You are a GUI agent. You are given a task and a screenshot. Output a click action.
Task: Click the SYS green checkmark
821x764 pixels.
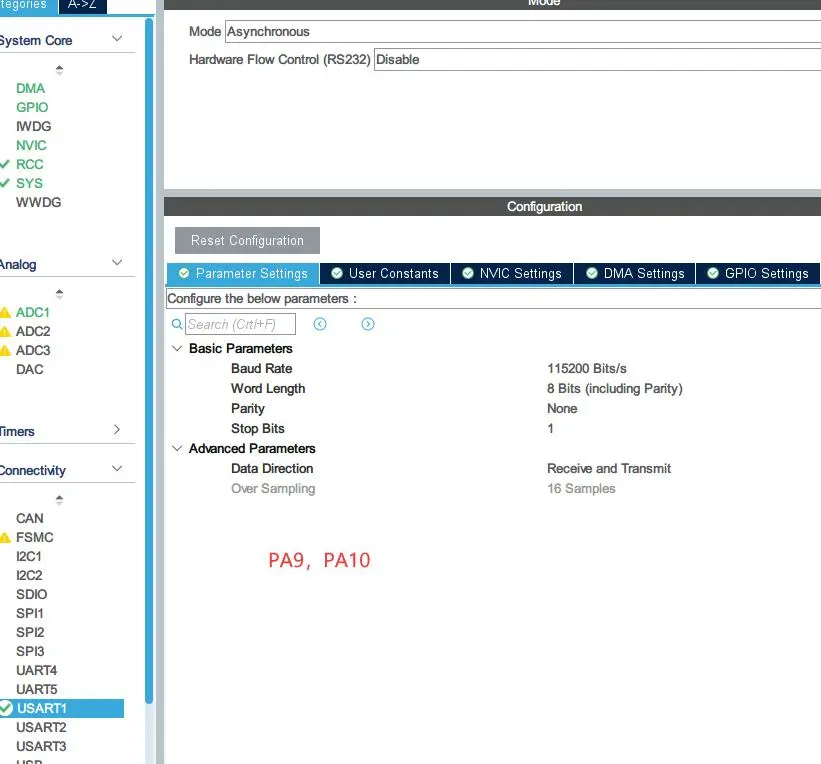(x=6, y=183)
